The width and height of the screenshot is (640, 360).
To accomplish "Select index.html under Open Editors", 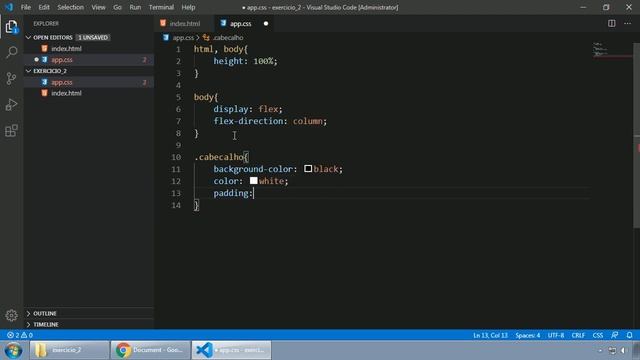I will (89, 49).
